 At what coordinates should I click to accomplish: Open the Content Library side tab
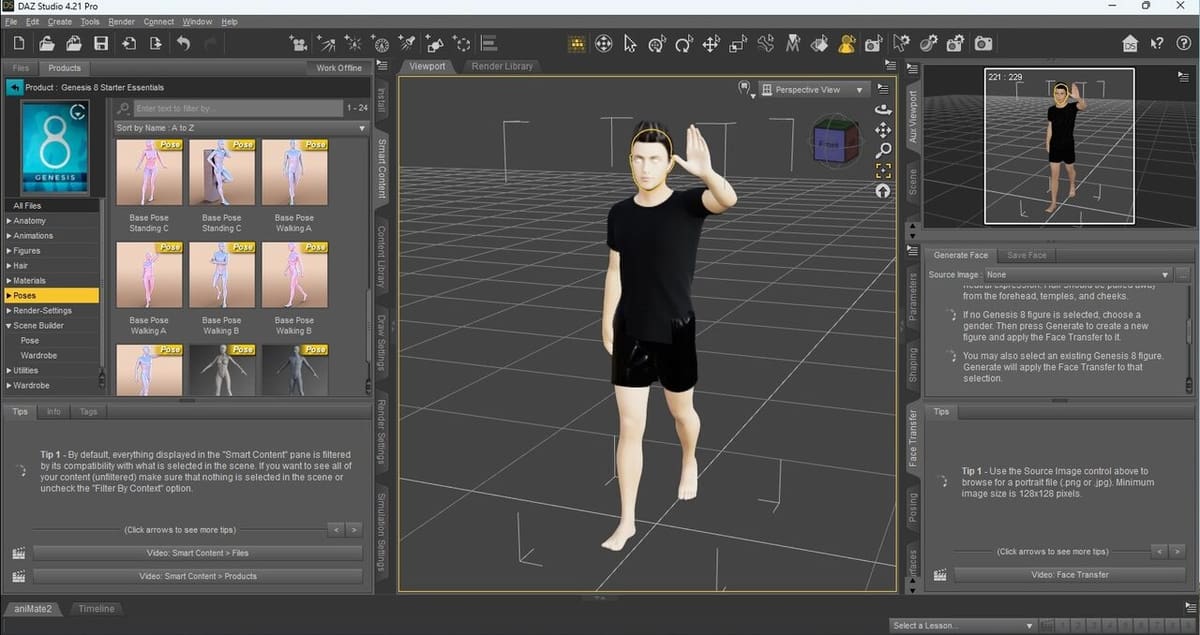coord(382,257)
